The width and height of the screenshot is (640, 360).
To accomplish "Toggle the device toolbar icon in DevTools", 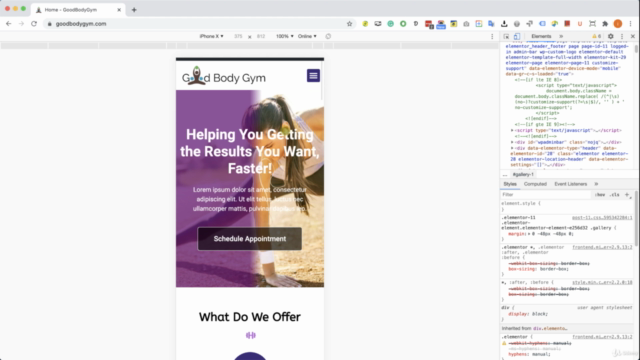I will tap(517, 36).
